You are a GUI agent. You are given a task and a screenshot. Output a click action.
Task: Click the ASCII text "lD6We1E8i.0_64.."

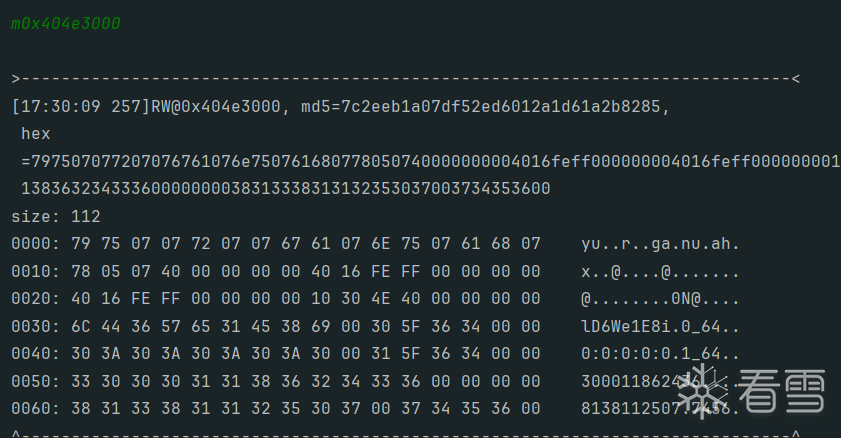click(x=660, y=327)
